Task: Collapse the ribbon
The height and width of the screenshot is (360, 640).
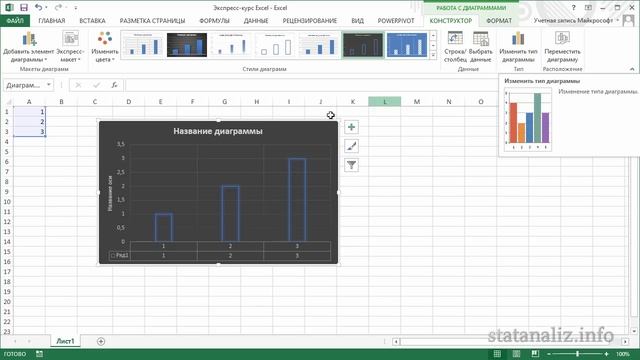Action: click(632, 69)
